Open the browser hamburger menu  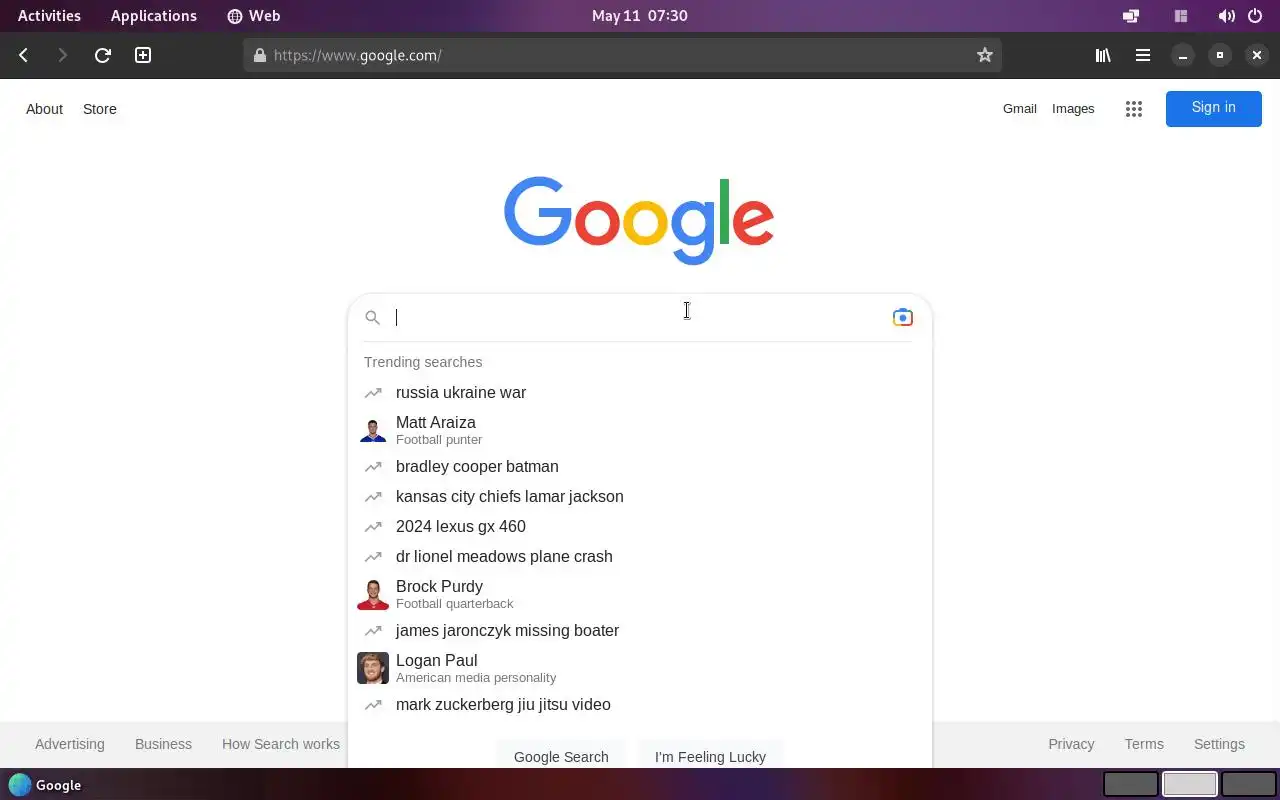pos(1142,55)
